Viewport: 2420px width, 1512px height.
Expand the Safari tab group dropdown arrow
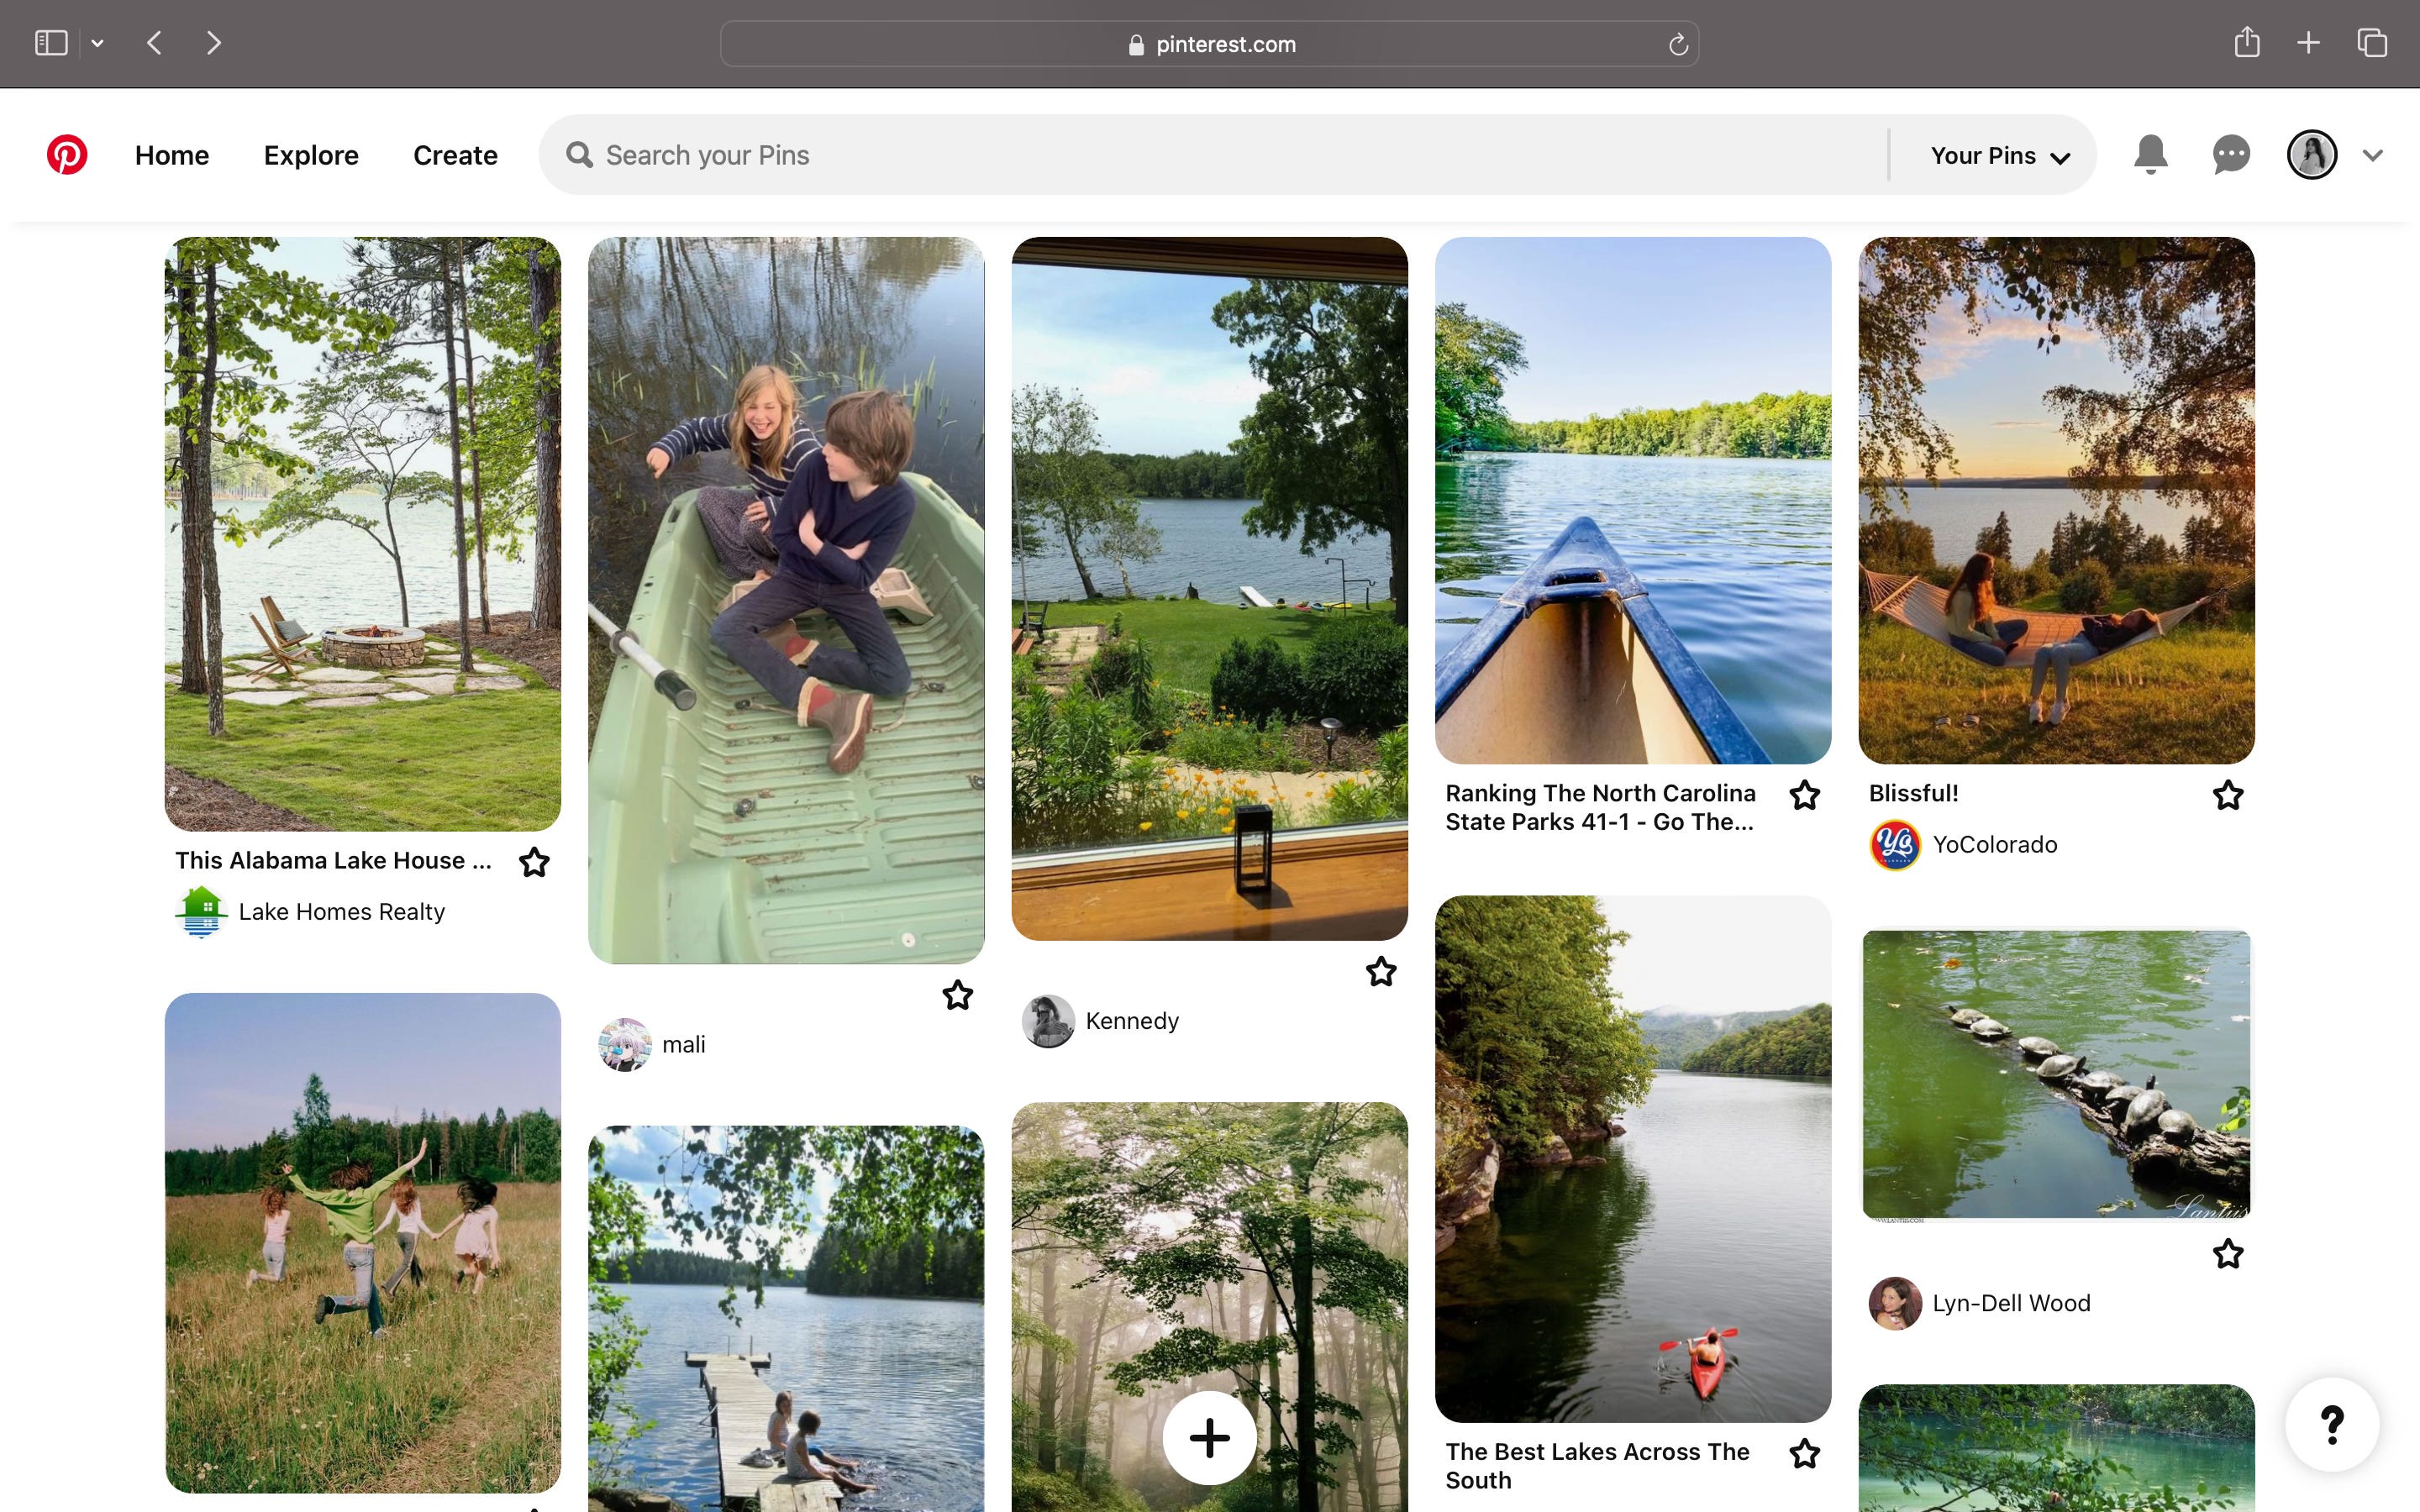tap(97, 43)
